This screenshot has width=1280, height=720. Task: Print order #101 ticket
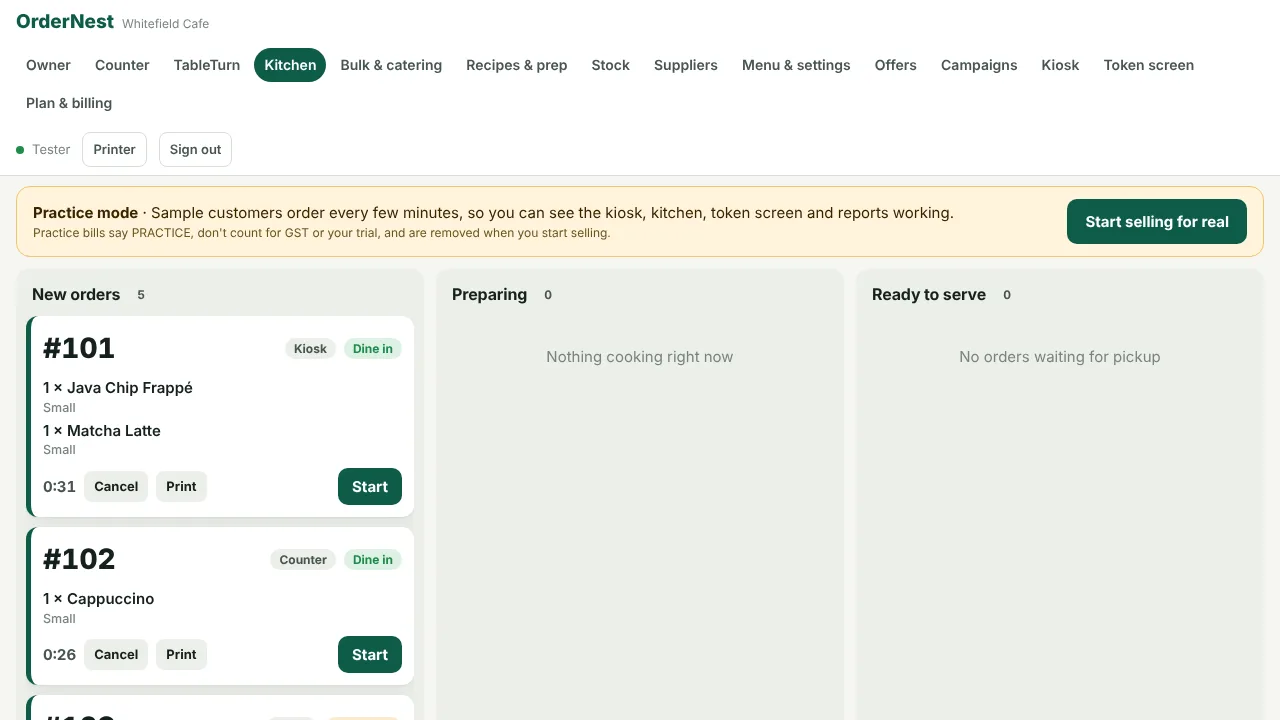[181, 487]
